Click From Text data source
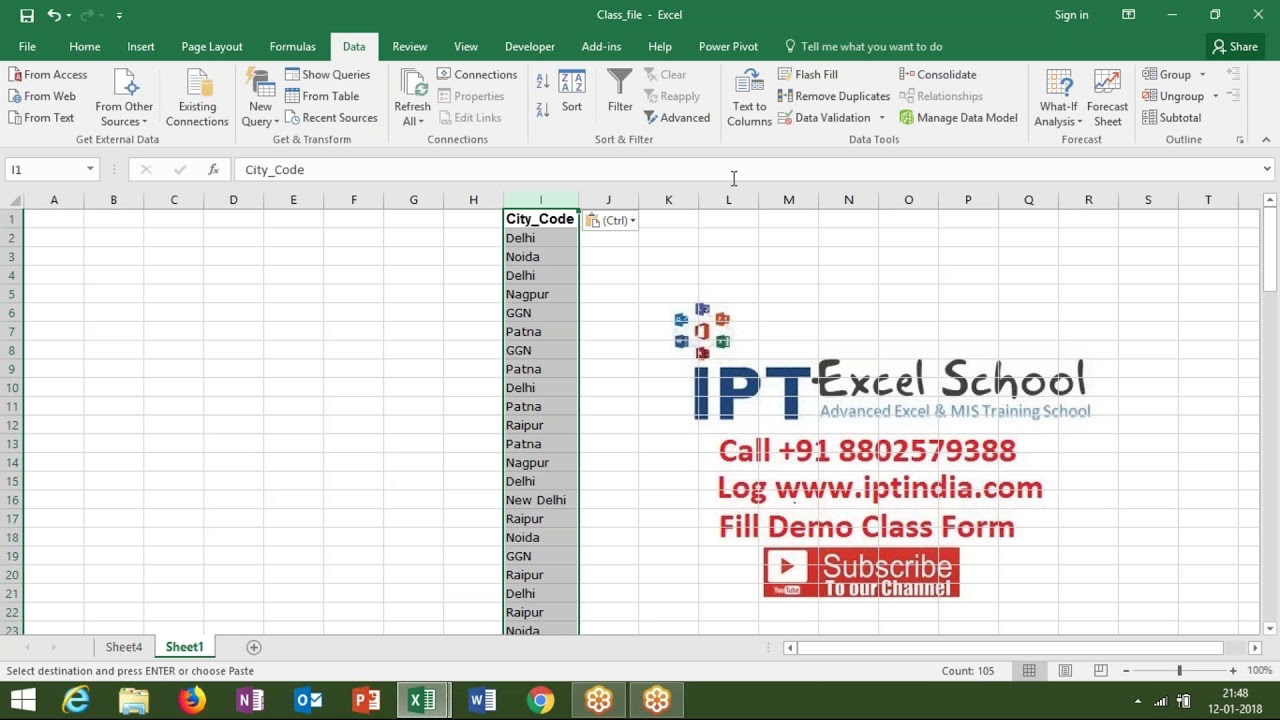 click(40, 117)
